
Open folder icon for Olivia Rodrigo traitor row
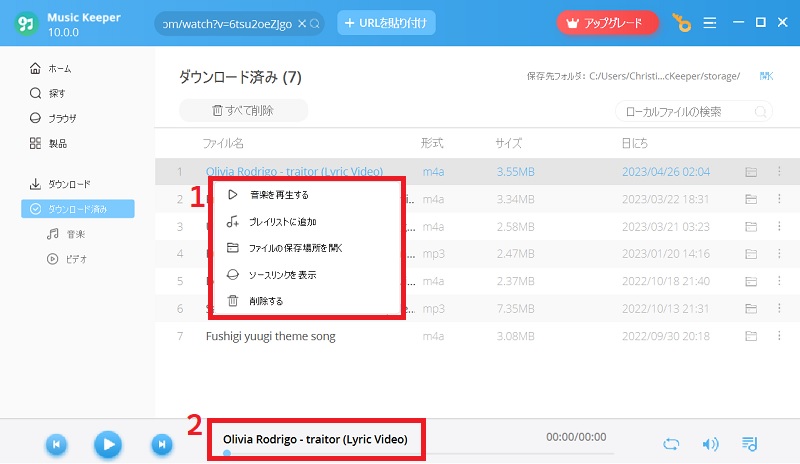(751, 172)
